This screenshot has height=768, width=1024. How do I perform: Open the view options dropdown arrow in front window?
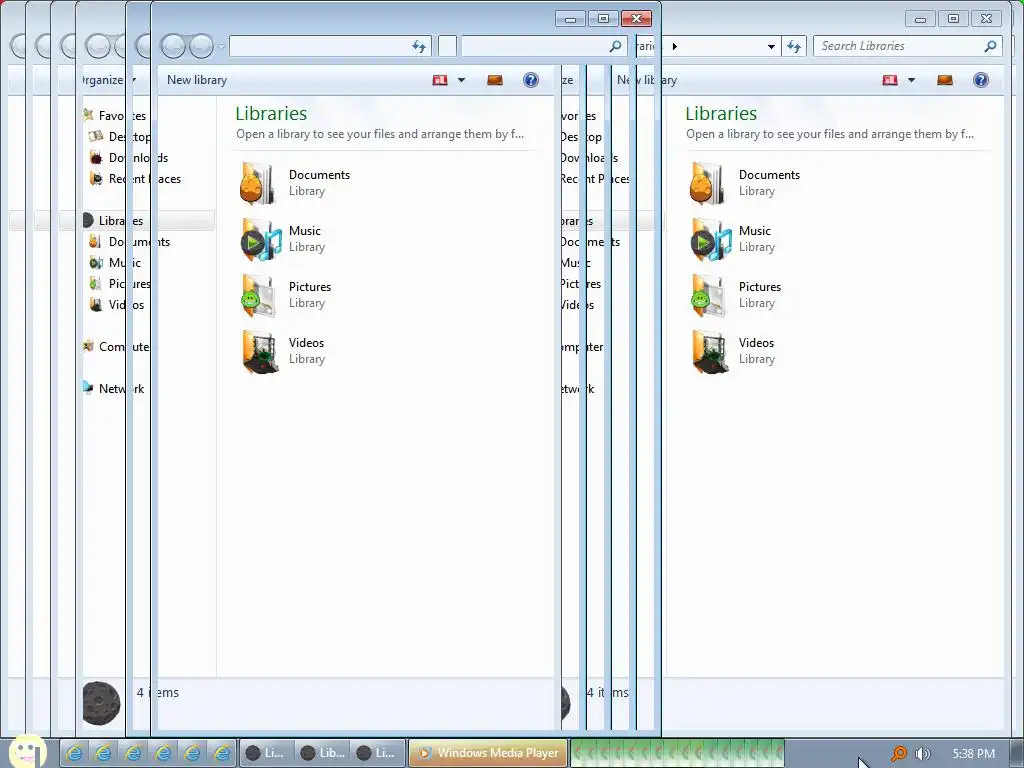click(x=462, y=80)
